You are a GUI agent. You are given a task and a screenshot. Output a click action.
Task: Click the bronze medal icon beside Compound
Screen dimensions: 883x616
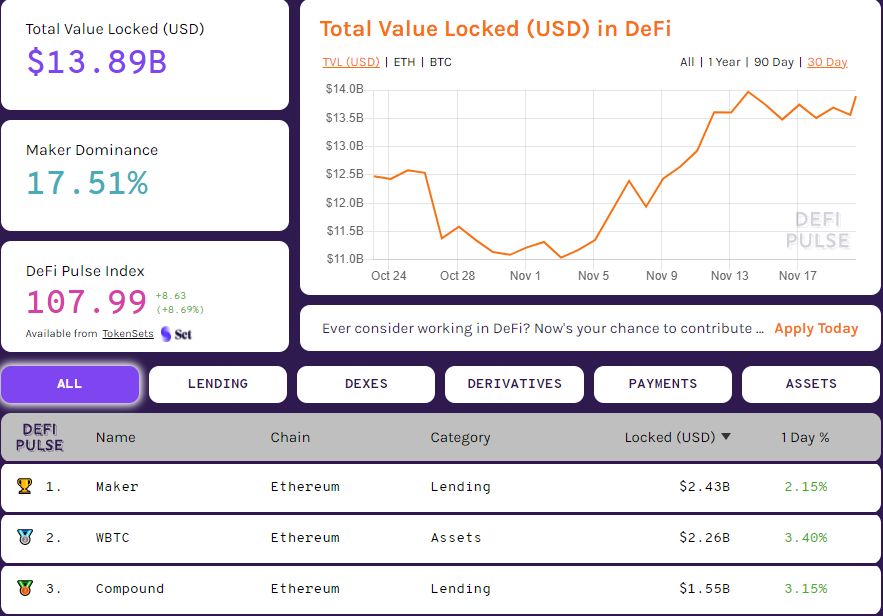point(22,588)
